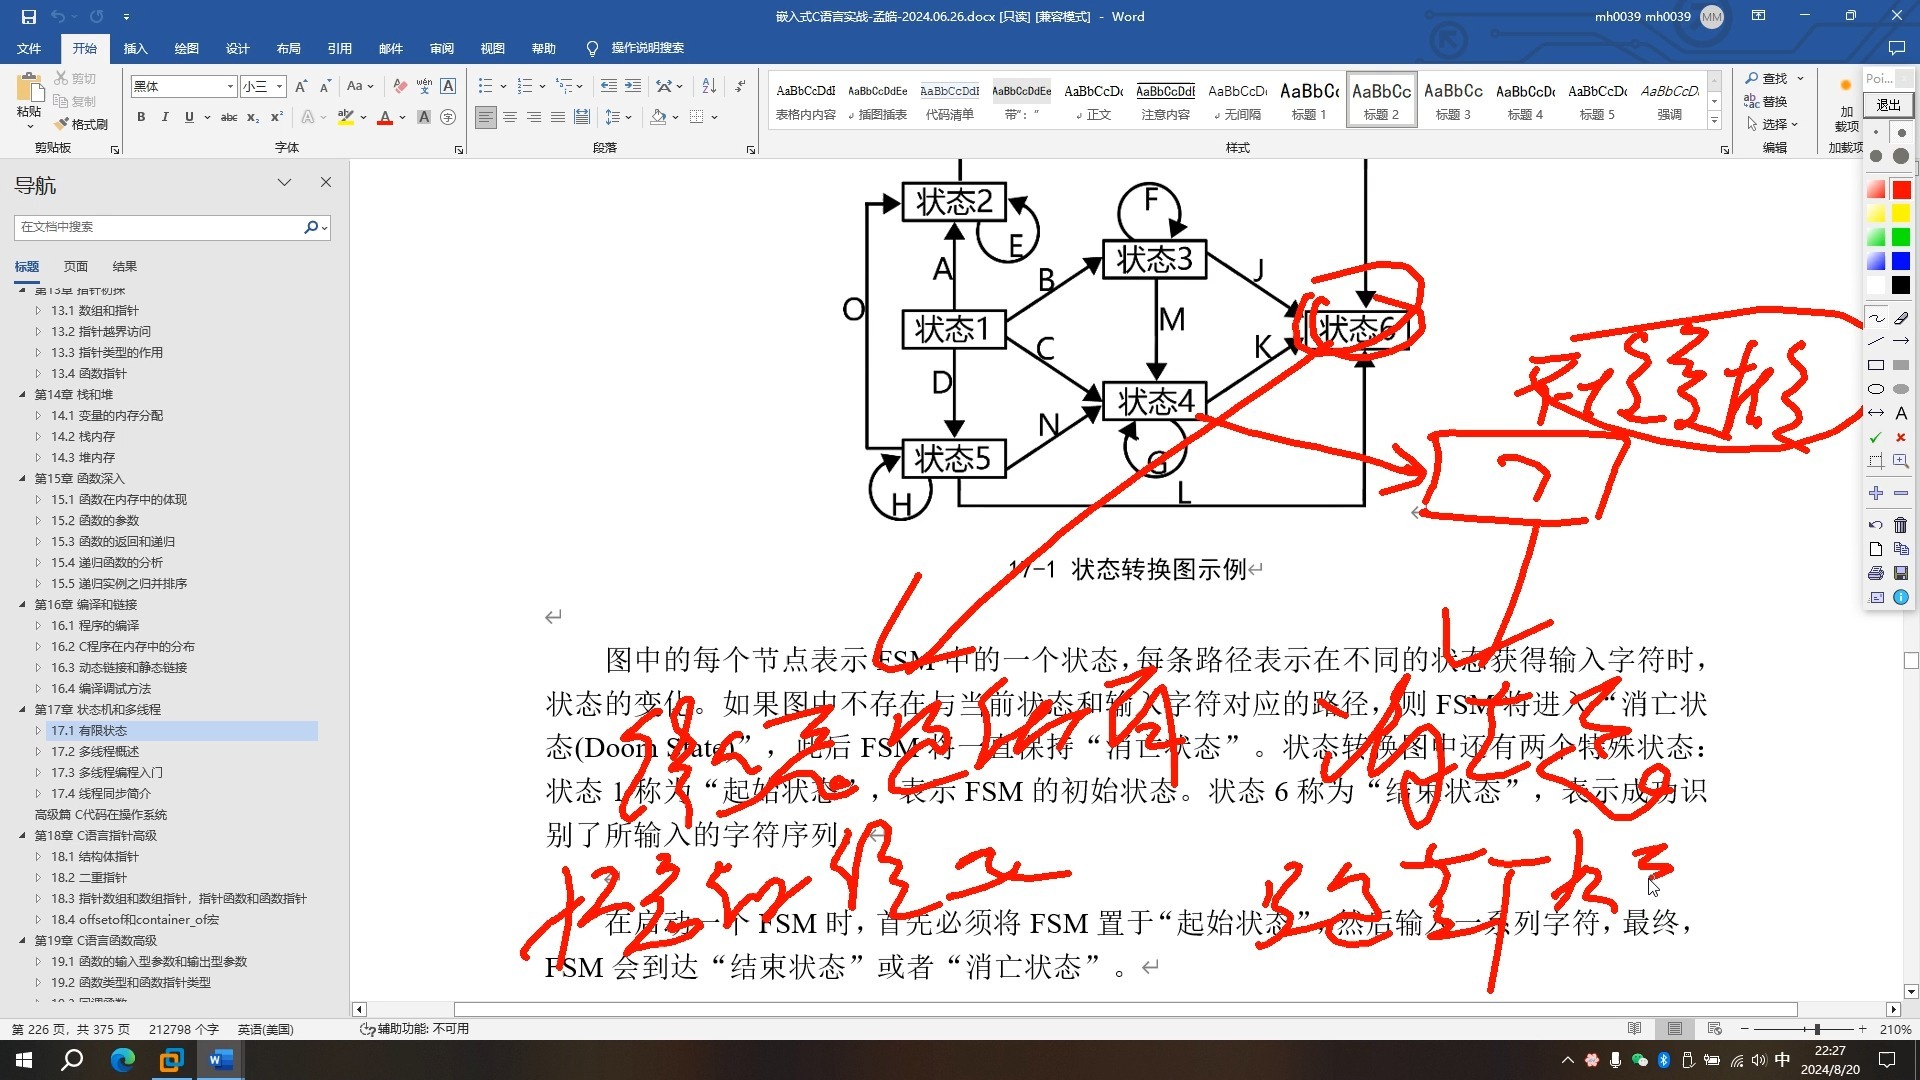Apply the 标题 1 style

pyautogui.click(x=1309, y=100)
